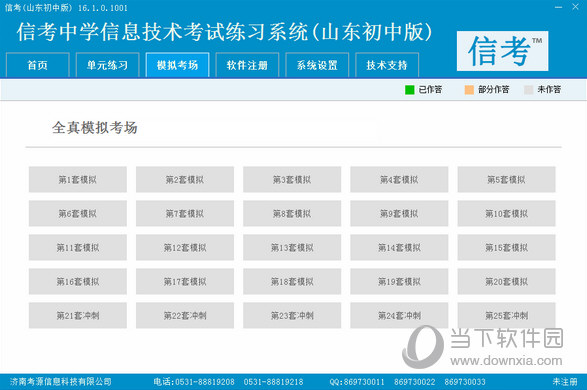The width and height of the screenshot is (587, 390).
Task: Start 第1套模拟 exam
Action: pyautogui.click(x=78, y=180)
